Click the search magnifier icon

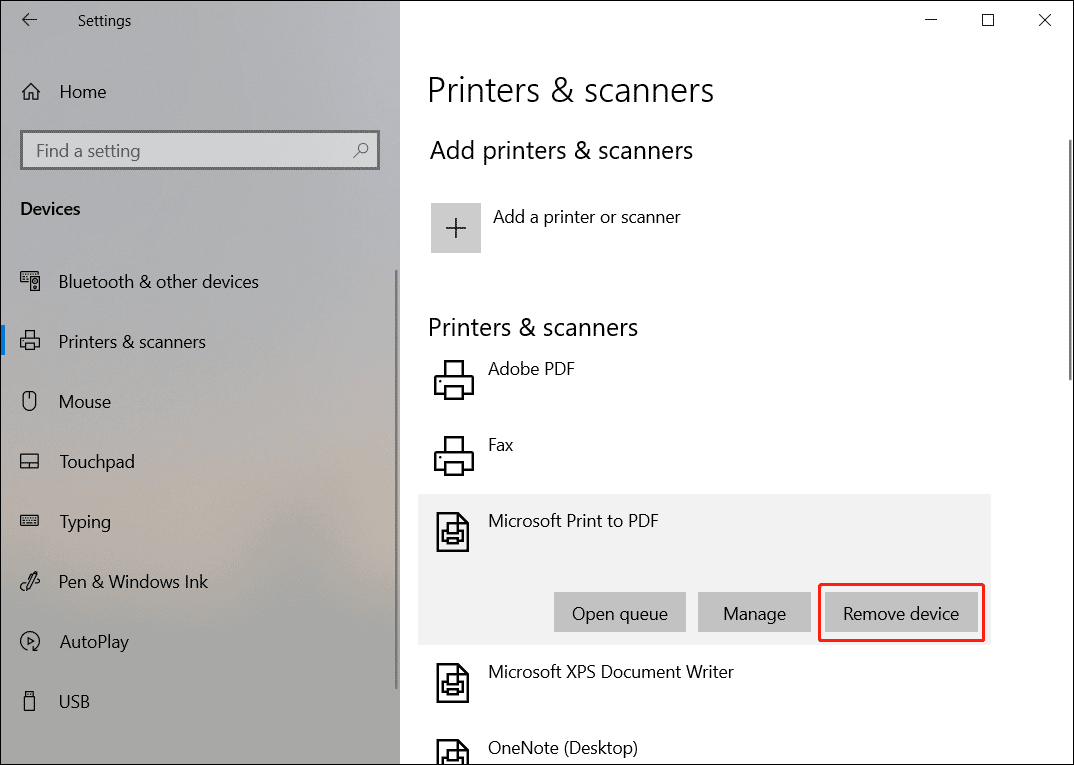(361, 150)
